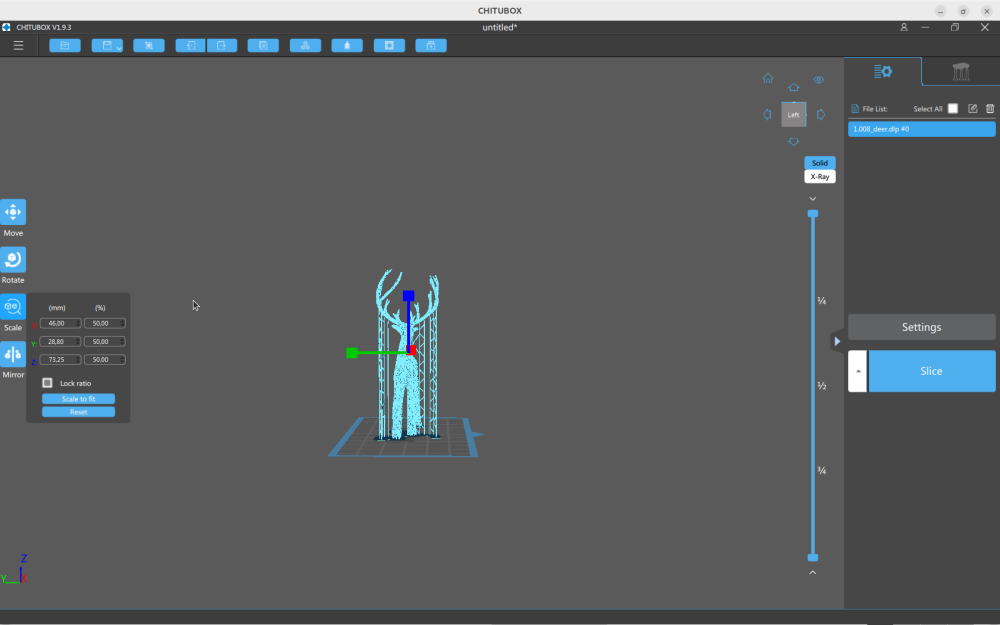Click the up chevron below layer slider
This screenshot has width=1000, height=625.
tap(812, 573)
